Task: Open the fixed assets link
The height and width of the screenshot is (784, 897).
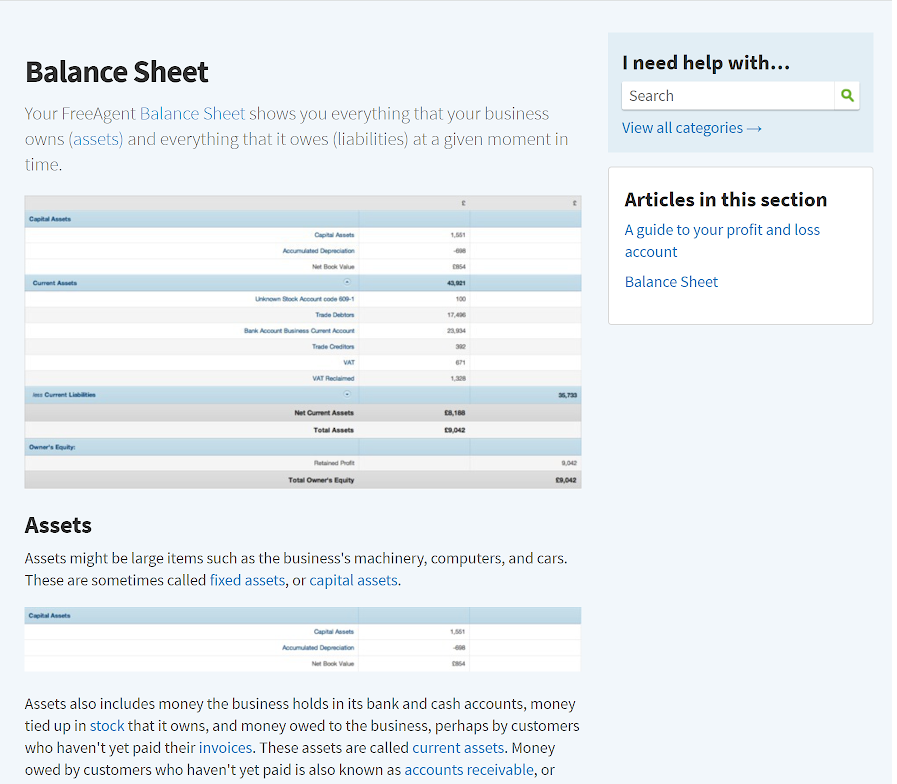Action: pos(247,580)
